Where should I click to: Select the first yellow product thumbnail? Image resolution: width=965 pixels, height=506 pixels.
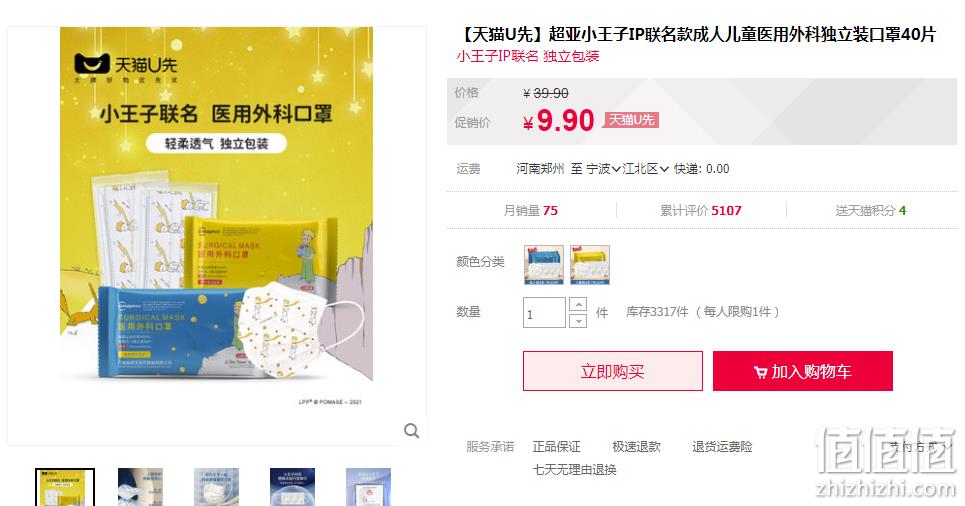coord(65,488)
